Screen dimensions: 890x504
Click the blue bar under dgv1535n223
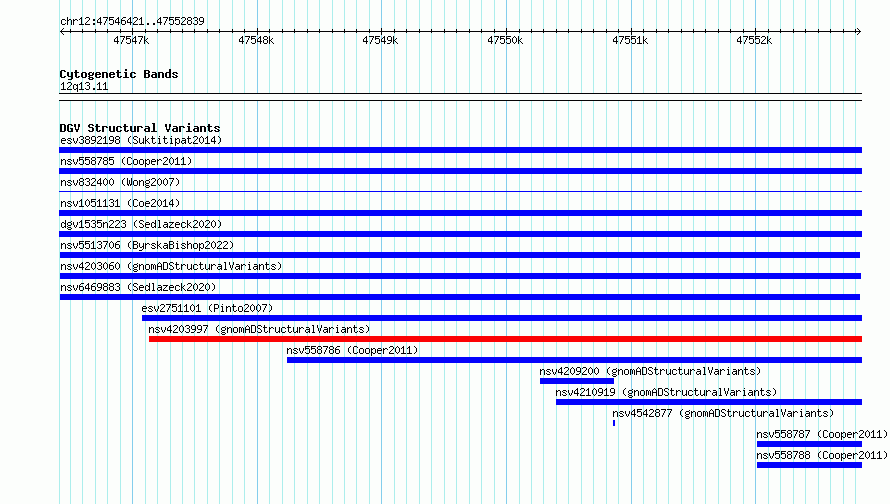(x=460, y=234)
